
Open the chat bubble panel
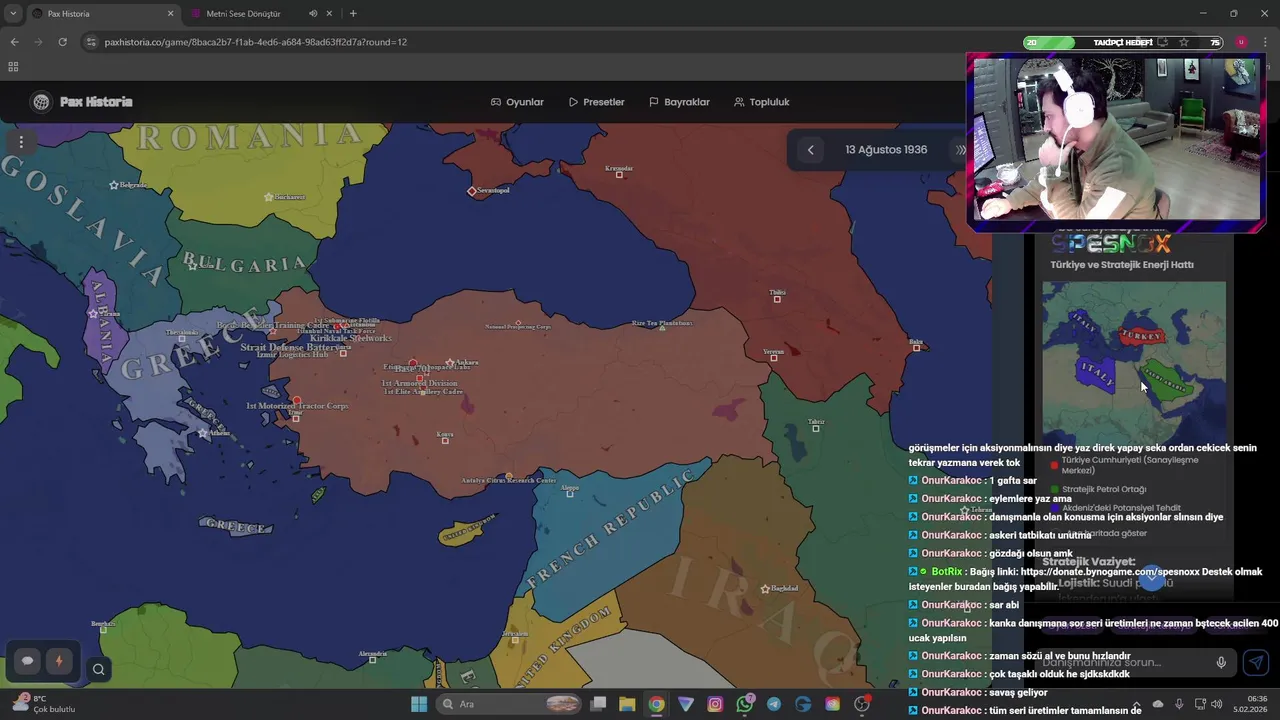pos(27,661)
